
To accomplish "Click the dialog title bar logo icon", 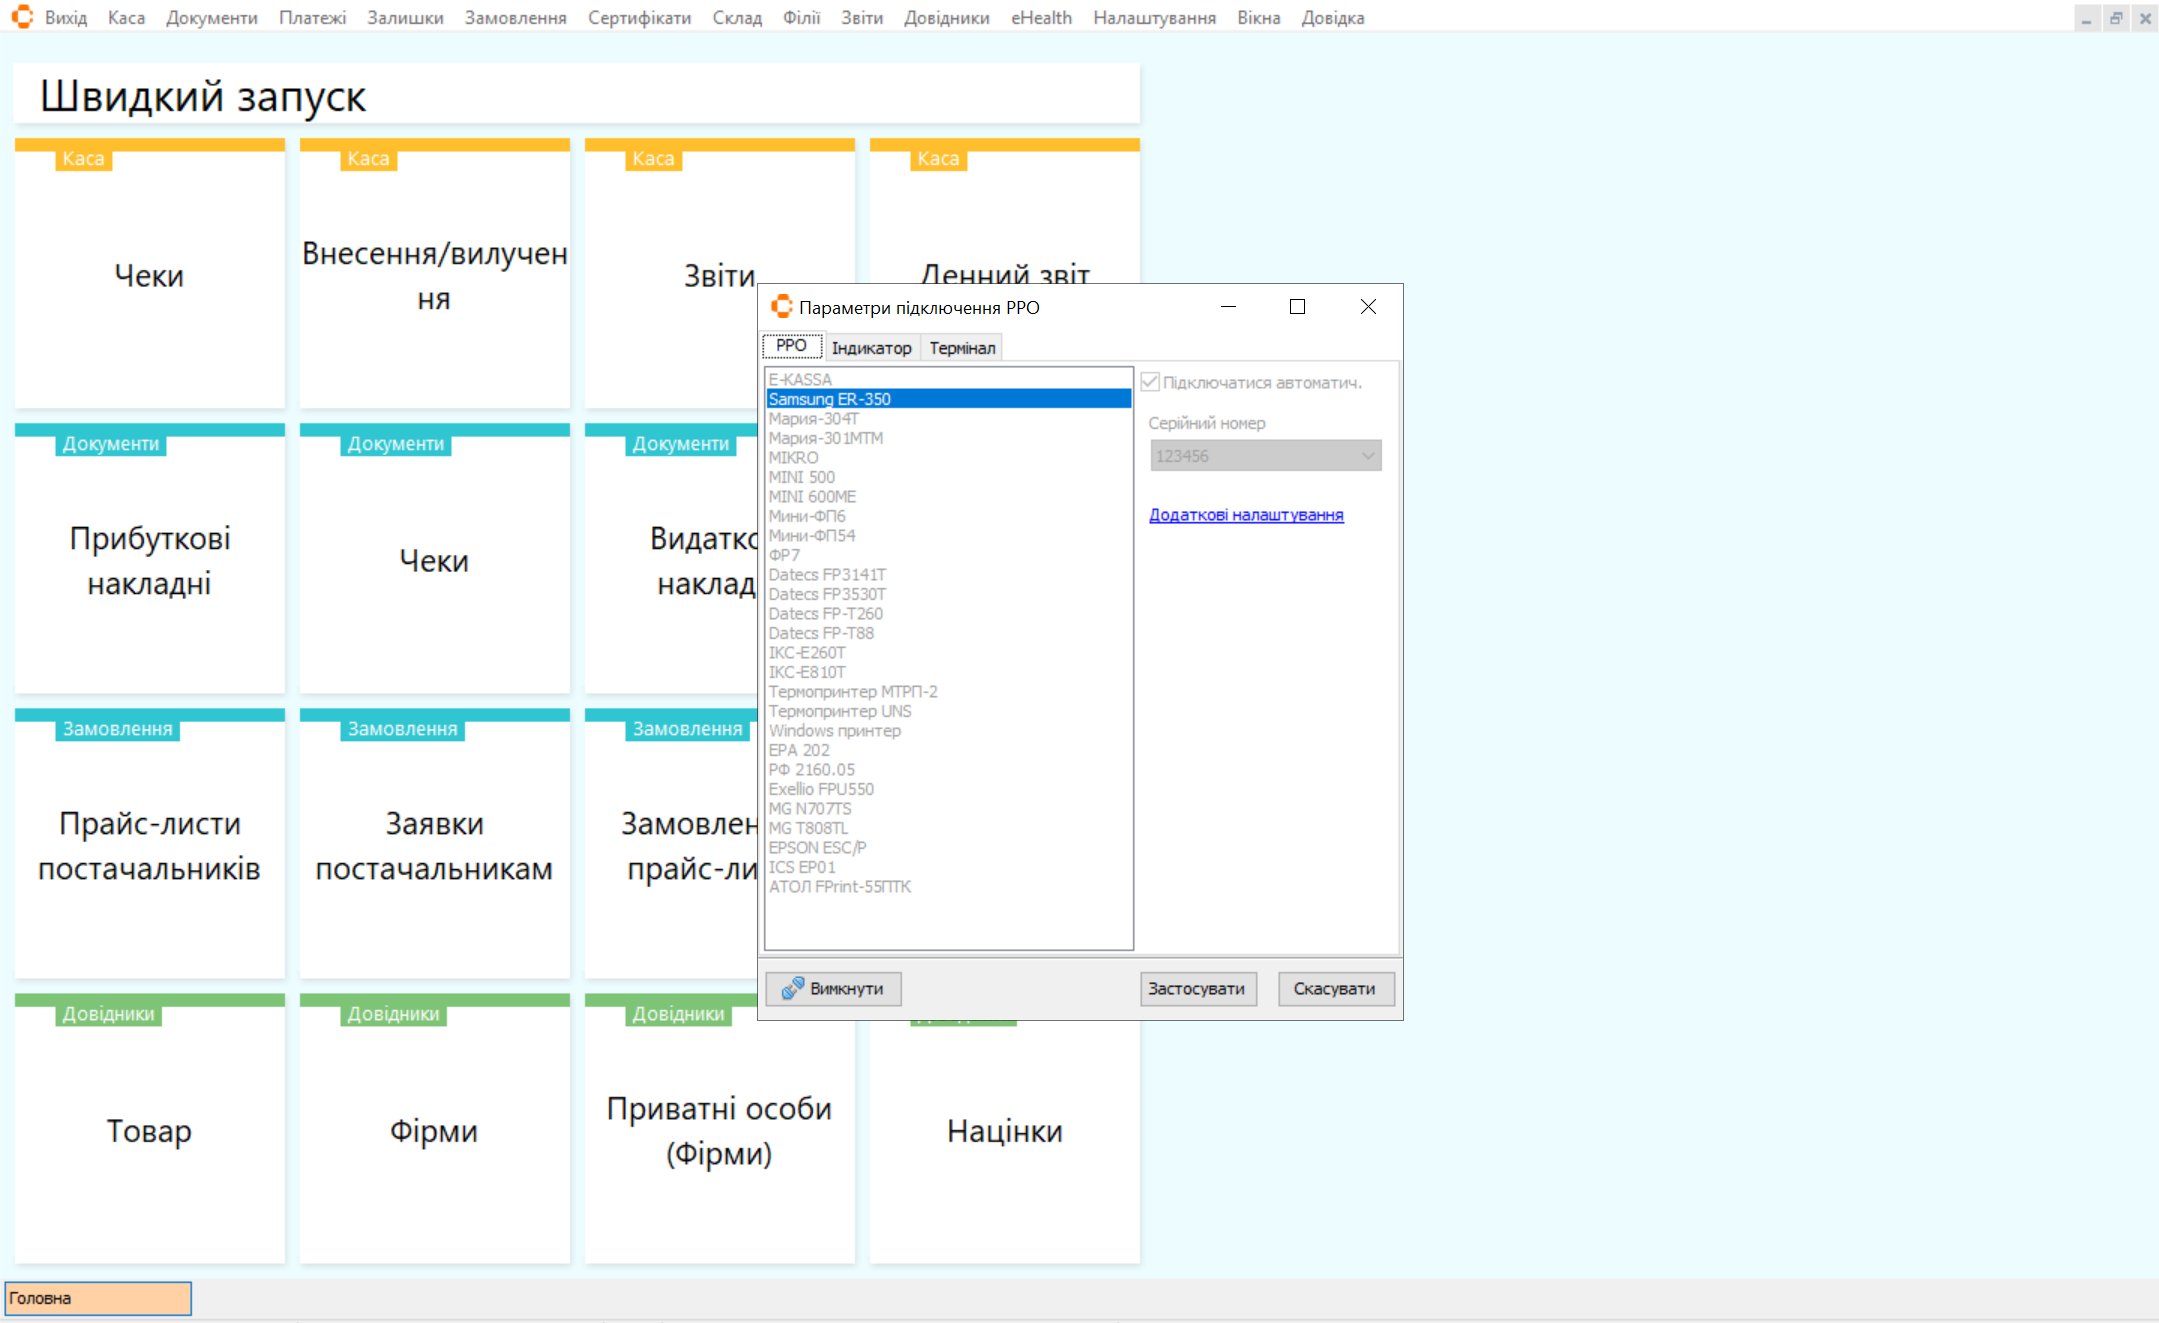I will [782, 307].
